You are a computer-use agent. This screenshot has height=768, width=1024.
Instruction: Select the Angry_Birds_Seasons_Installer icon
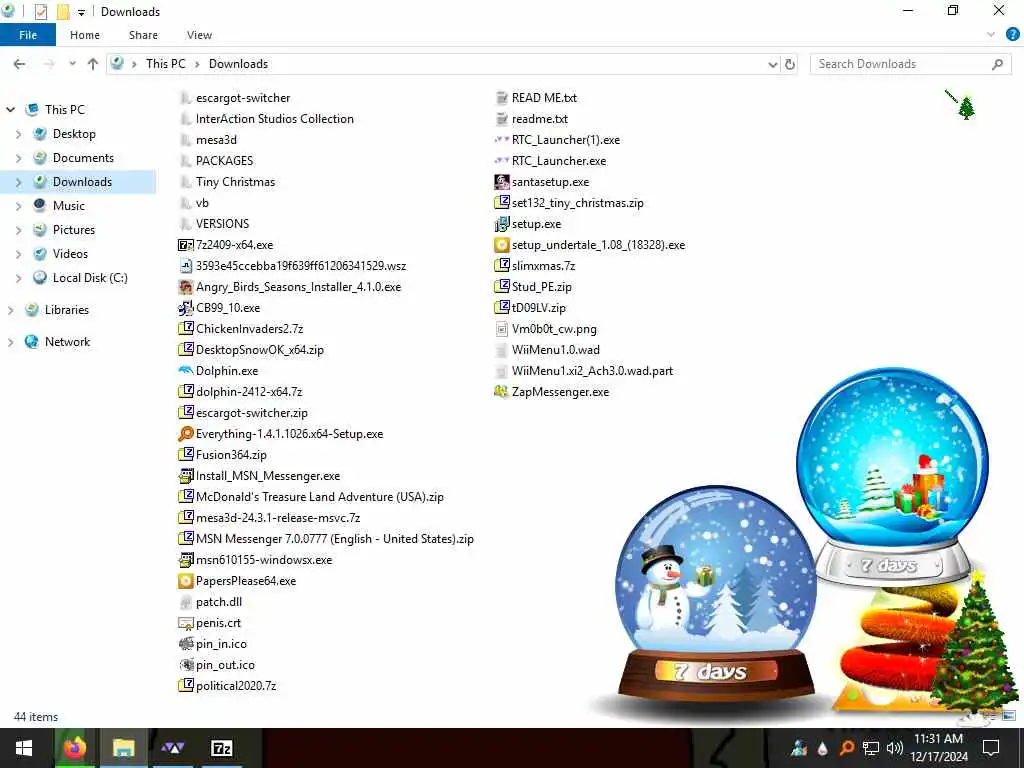pos(186,287)
